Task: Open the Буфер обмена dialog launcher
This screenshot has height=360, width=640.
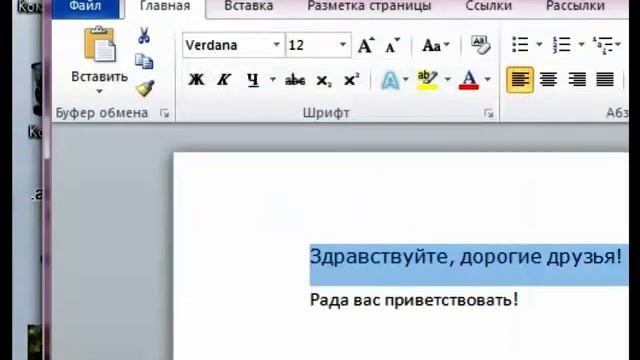Action: point(165,114)
